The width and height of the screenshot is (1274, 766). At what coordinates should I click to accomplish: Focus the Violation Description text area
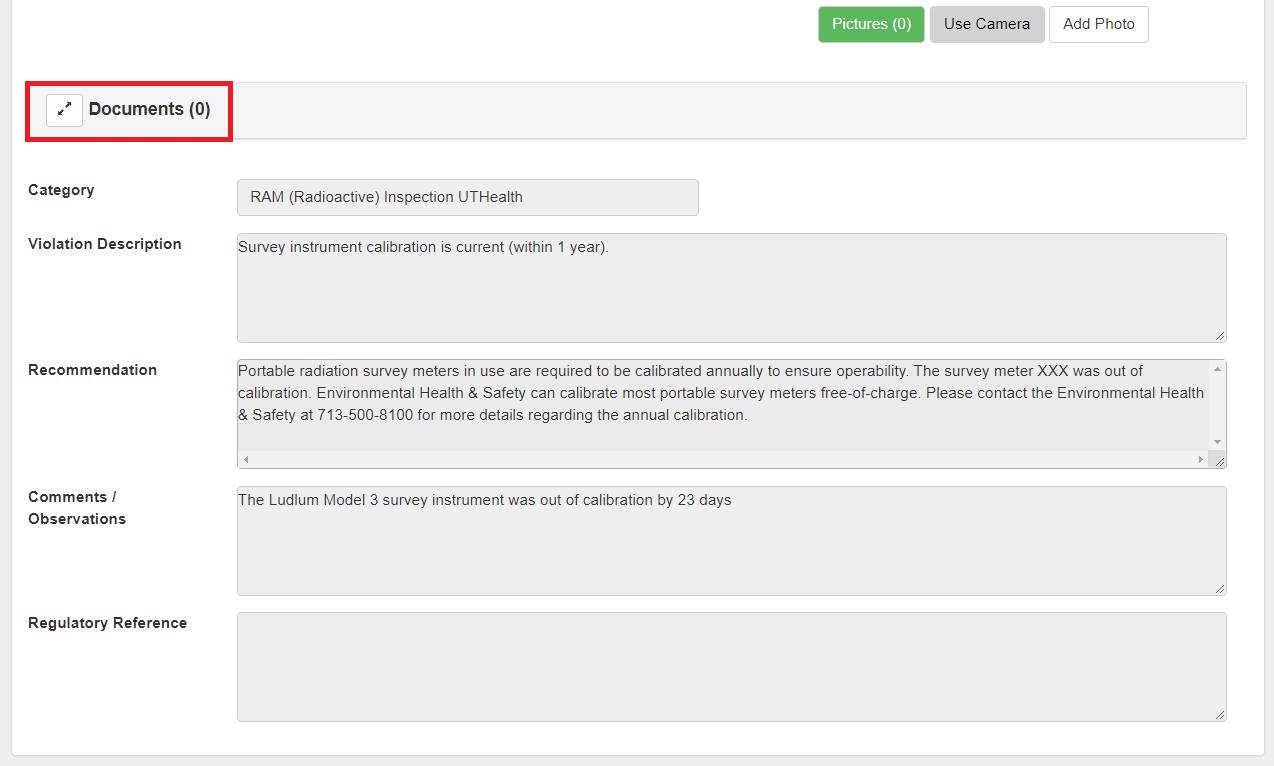730,288
